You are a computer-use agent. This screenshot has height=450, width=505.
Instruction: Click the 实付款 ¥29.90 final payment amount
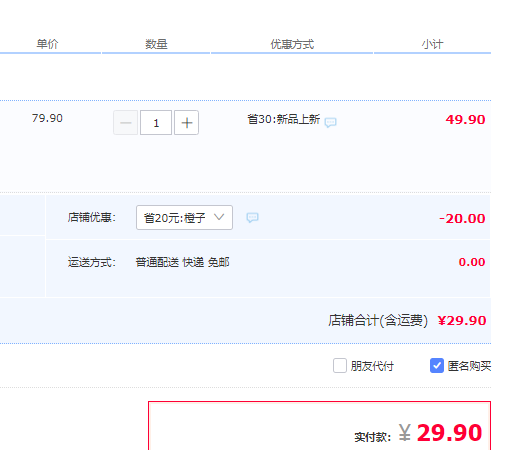pos(418,433)
